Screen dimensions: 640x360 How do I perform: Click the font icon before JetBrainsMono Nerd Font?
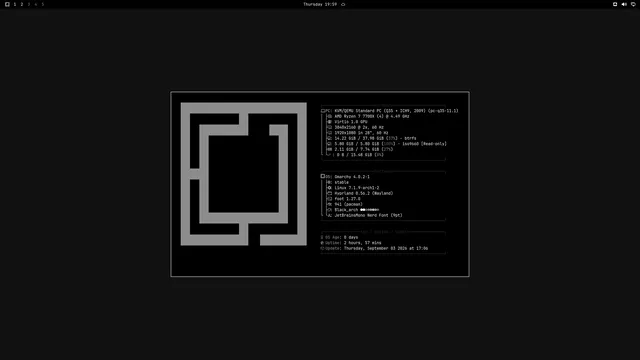(x=330, y=215)
